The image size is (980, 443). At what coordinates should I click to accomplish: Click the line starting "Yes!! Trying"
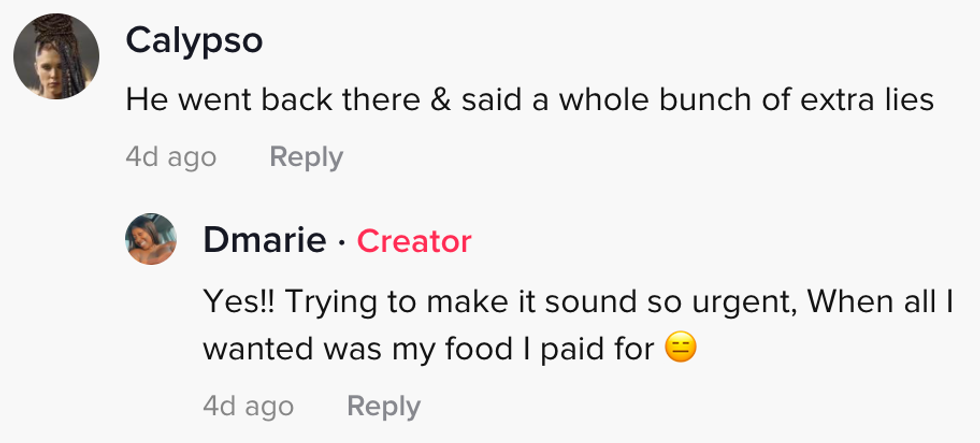(578, 299)
